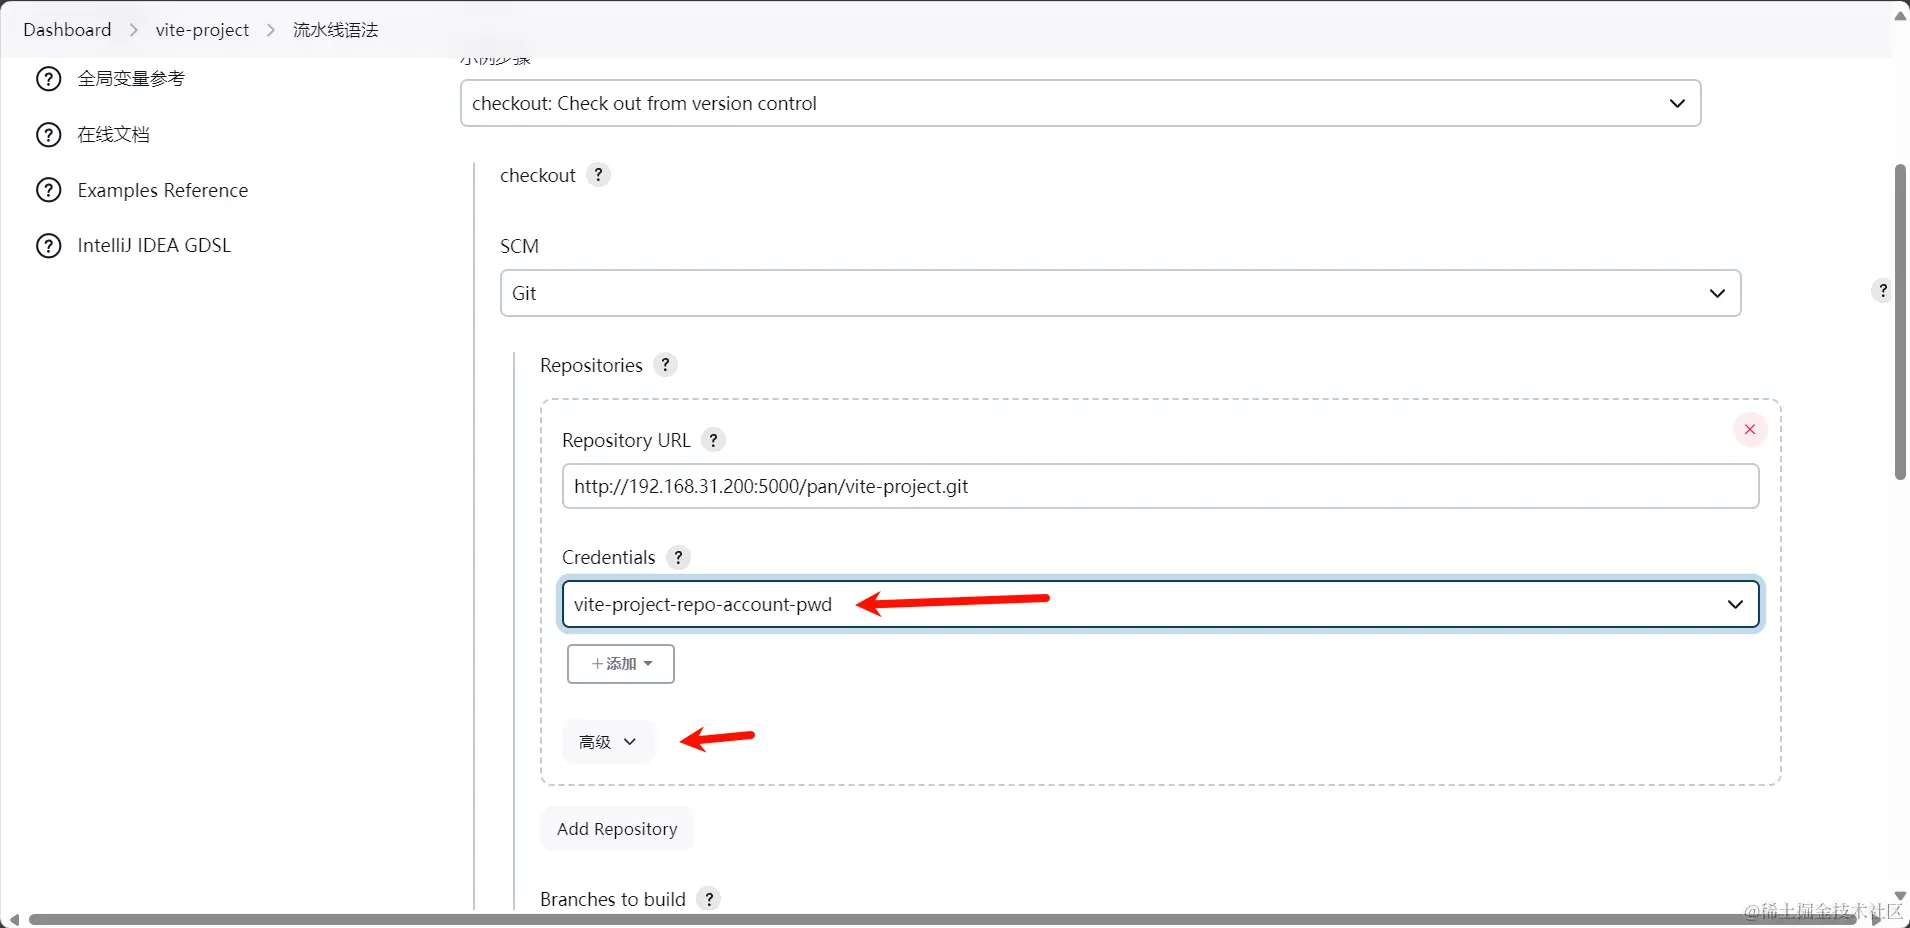The width and height of the screenshot is (1910, 928).
Task: Click the breadcrumb chevron after Dashboard
Action: click(134, 30)
